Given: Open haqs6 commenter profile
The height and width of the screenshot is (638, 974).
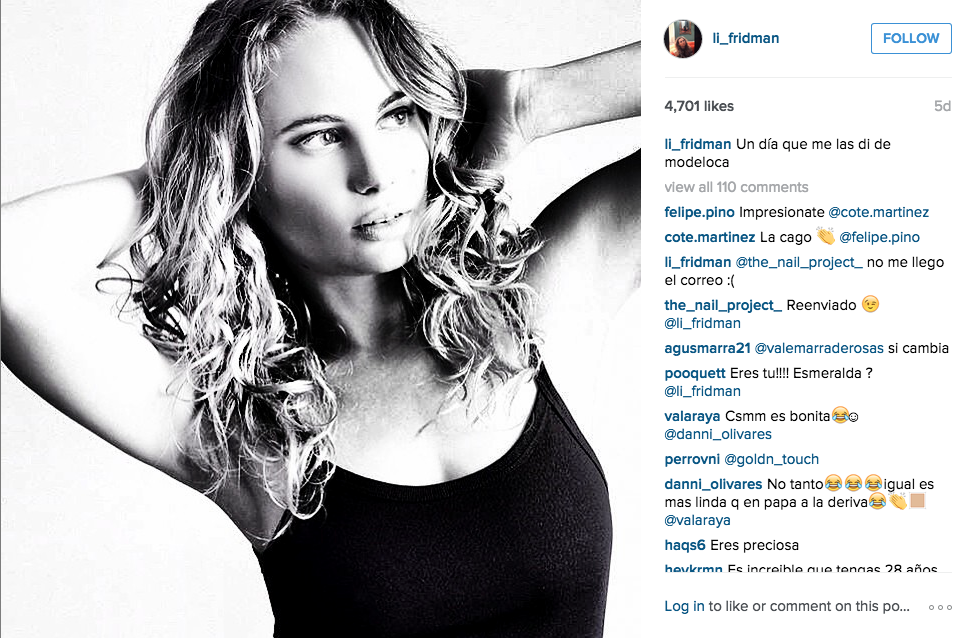Looking at the screenshot, I should 685,545.
